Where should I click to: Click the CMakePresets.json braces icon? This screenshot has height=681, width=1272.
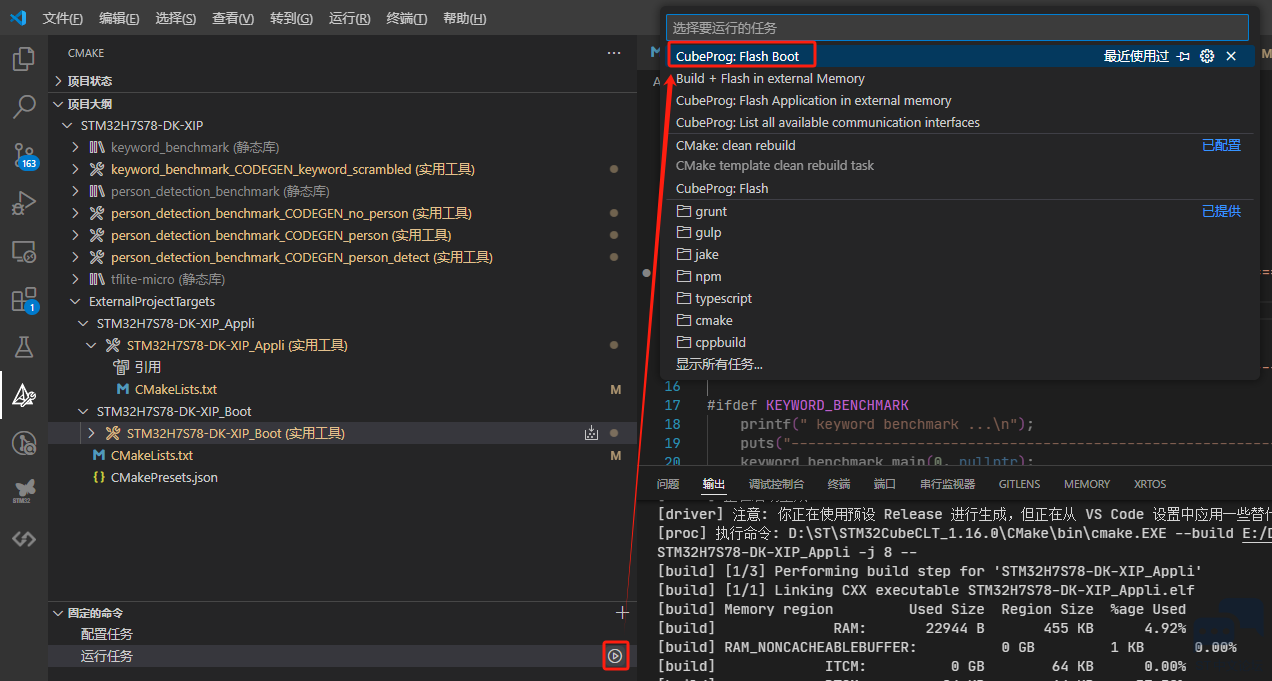(x=98, y=477)
